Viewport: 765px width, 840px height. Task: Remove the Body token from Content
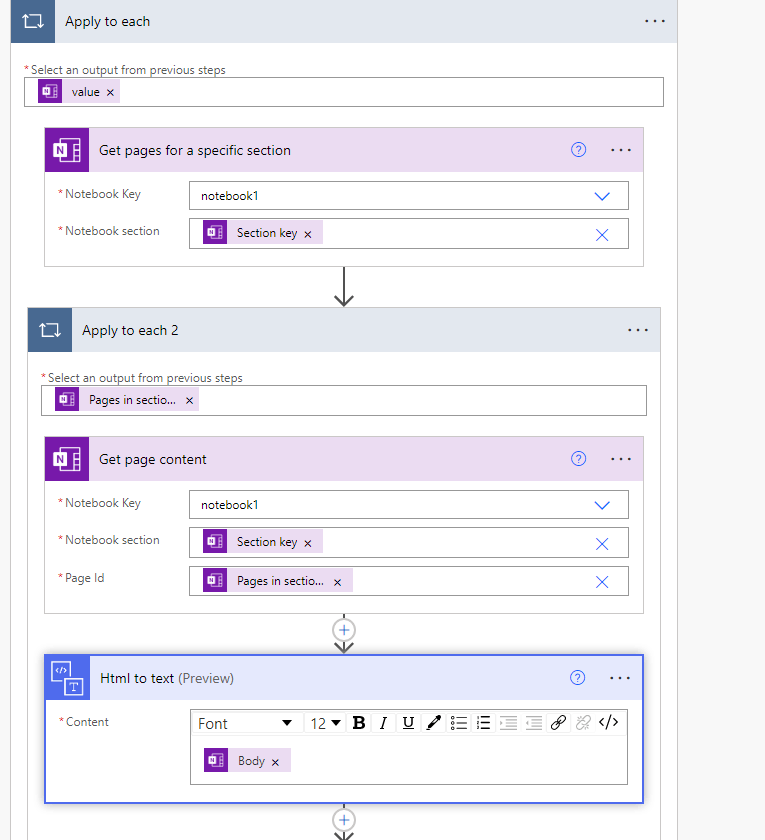point(276,760)
